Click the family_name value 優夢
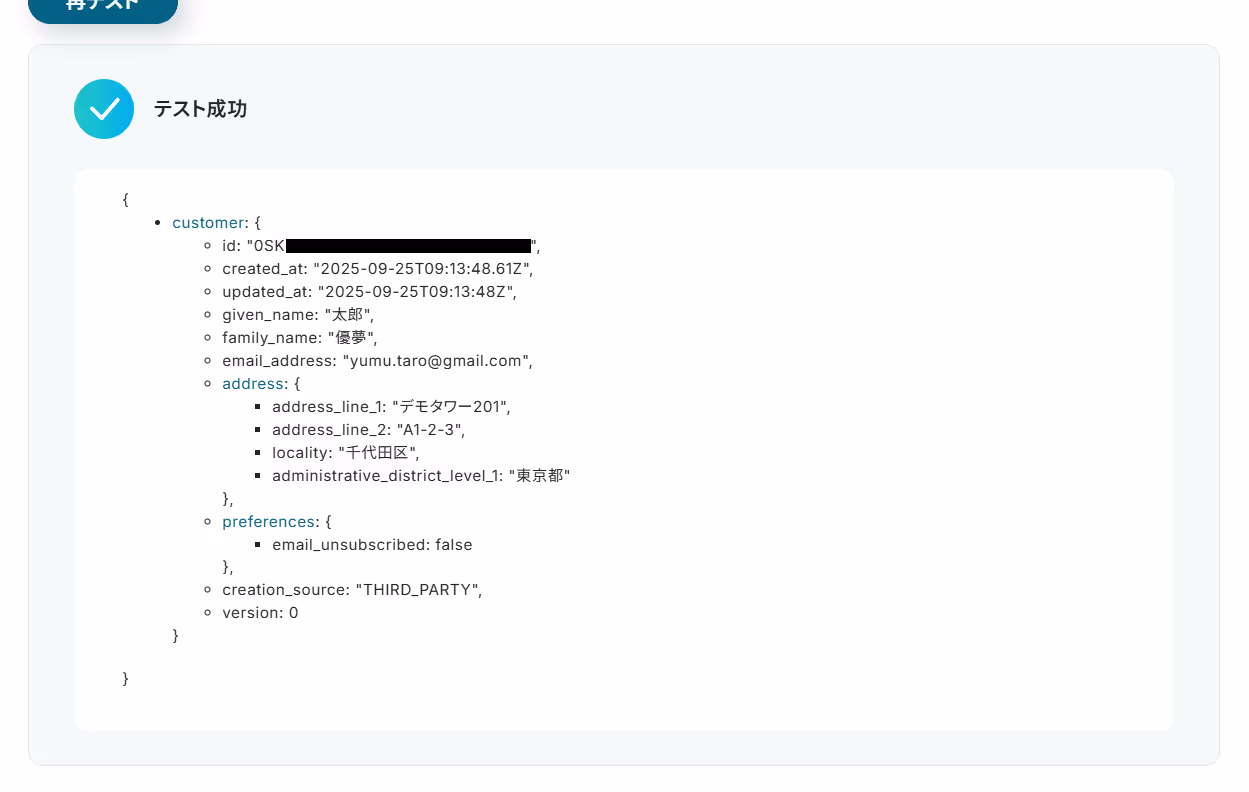The width and height of the screenshot is (1249, 792). 351,338
